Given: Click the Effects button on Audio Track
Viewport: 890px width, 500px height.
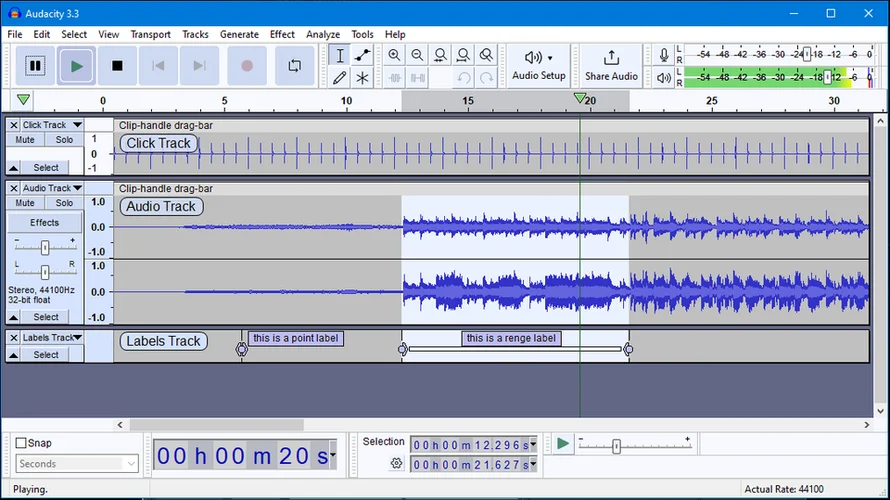Looking at the screenshot, I should click(x=44, y=223).
